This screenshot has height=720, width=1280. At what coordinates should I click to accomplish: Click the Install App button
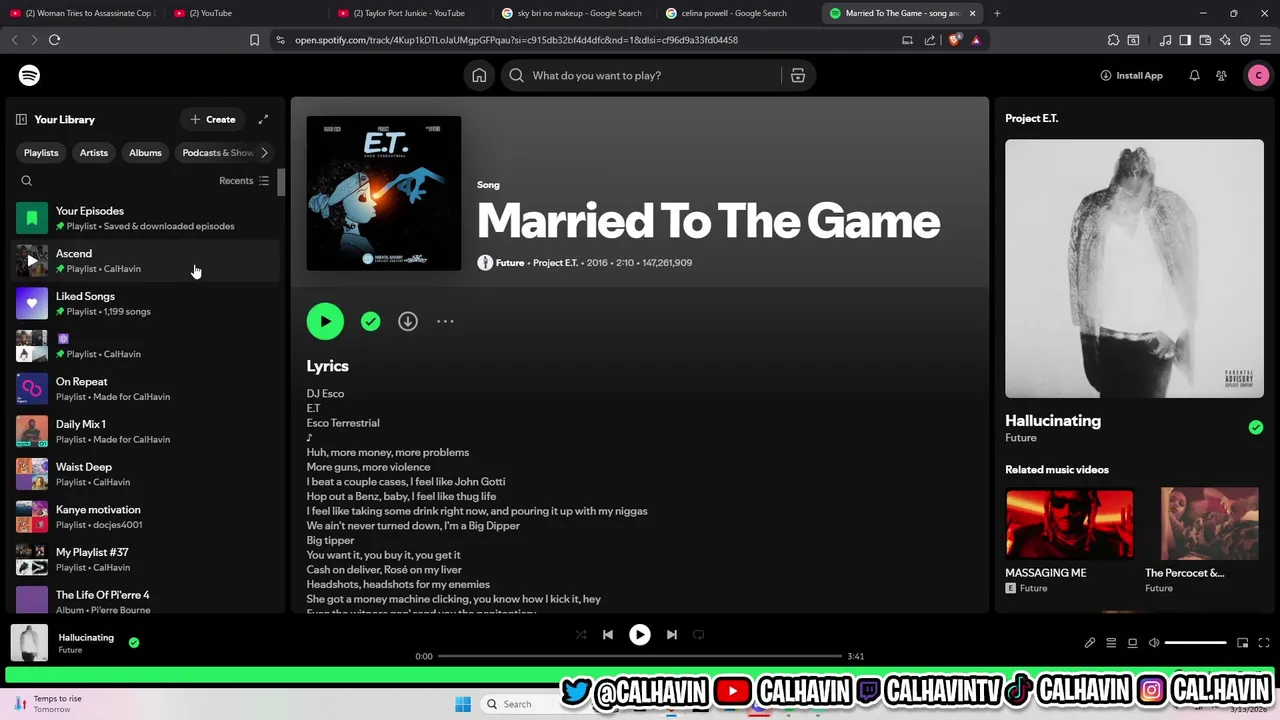(x=1131, y=75)
